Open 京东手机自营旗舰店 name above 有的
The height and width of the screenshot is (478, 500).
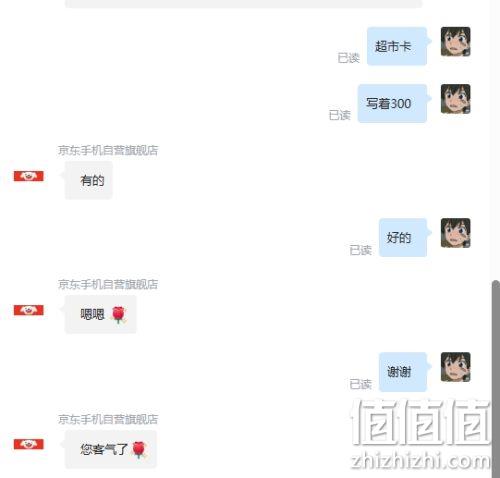click(x=108, y=150)
